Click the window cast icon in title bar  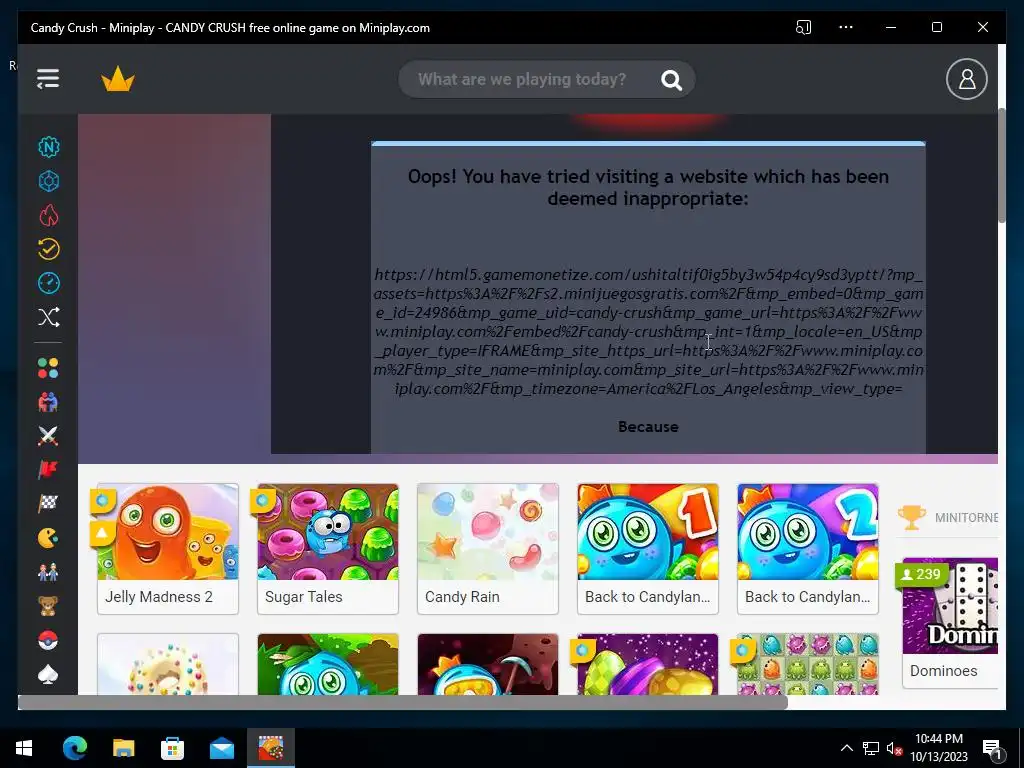tap(803, 27)
